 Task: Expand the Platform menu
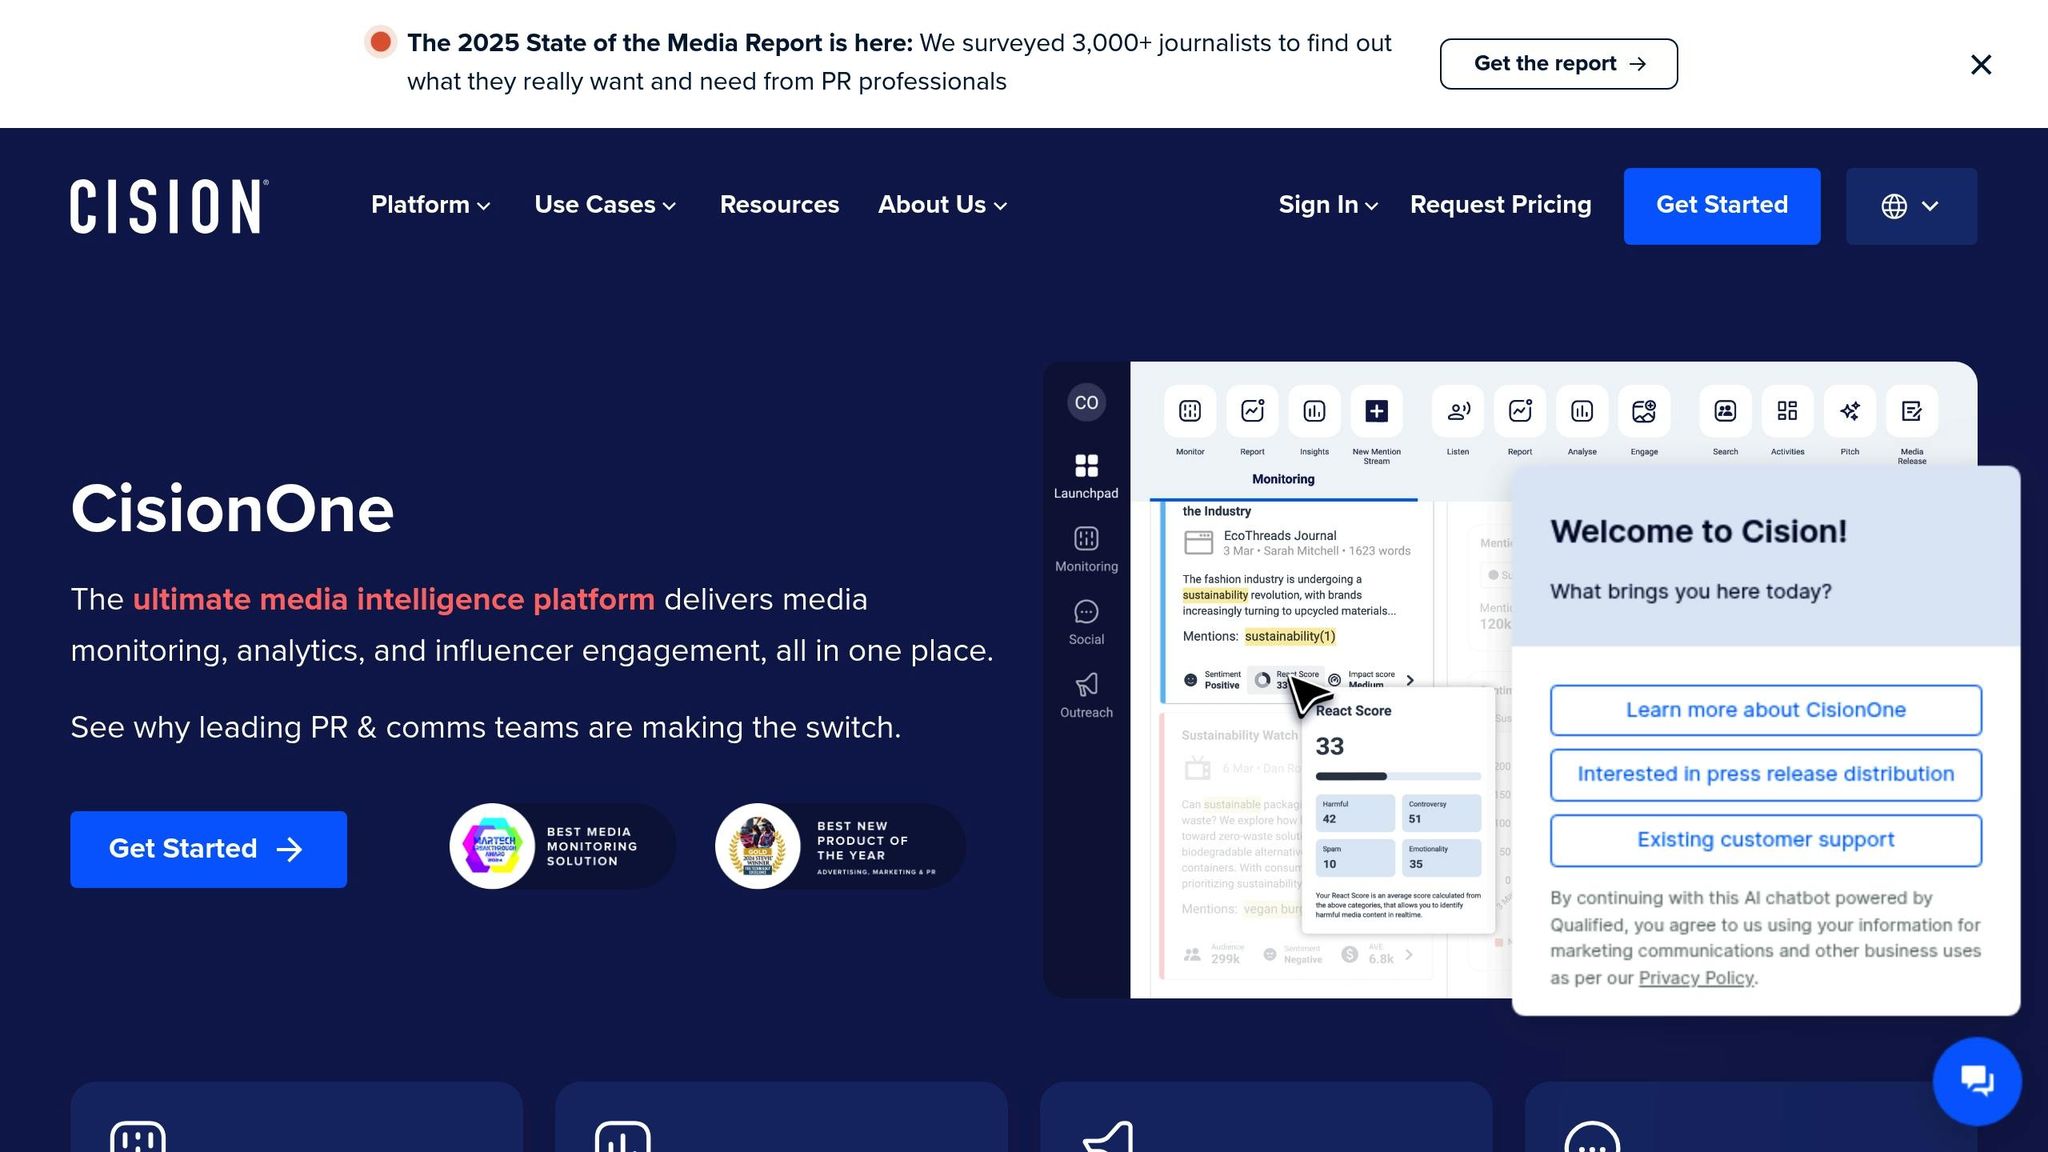[431, 205]
